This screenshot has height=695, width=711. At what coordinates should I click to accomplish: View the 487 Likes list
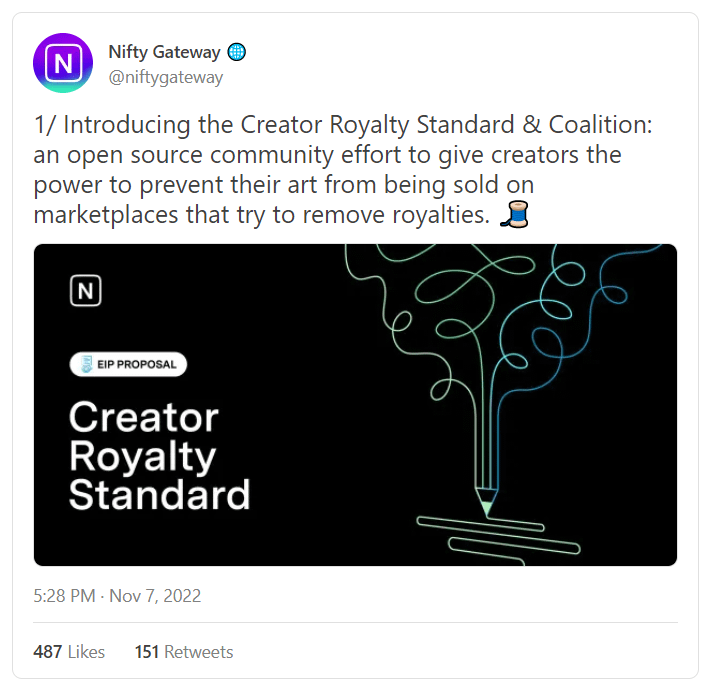pos(69,652)
